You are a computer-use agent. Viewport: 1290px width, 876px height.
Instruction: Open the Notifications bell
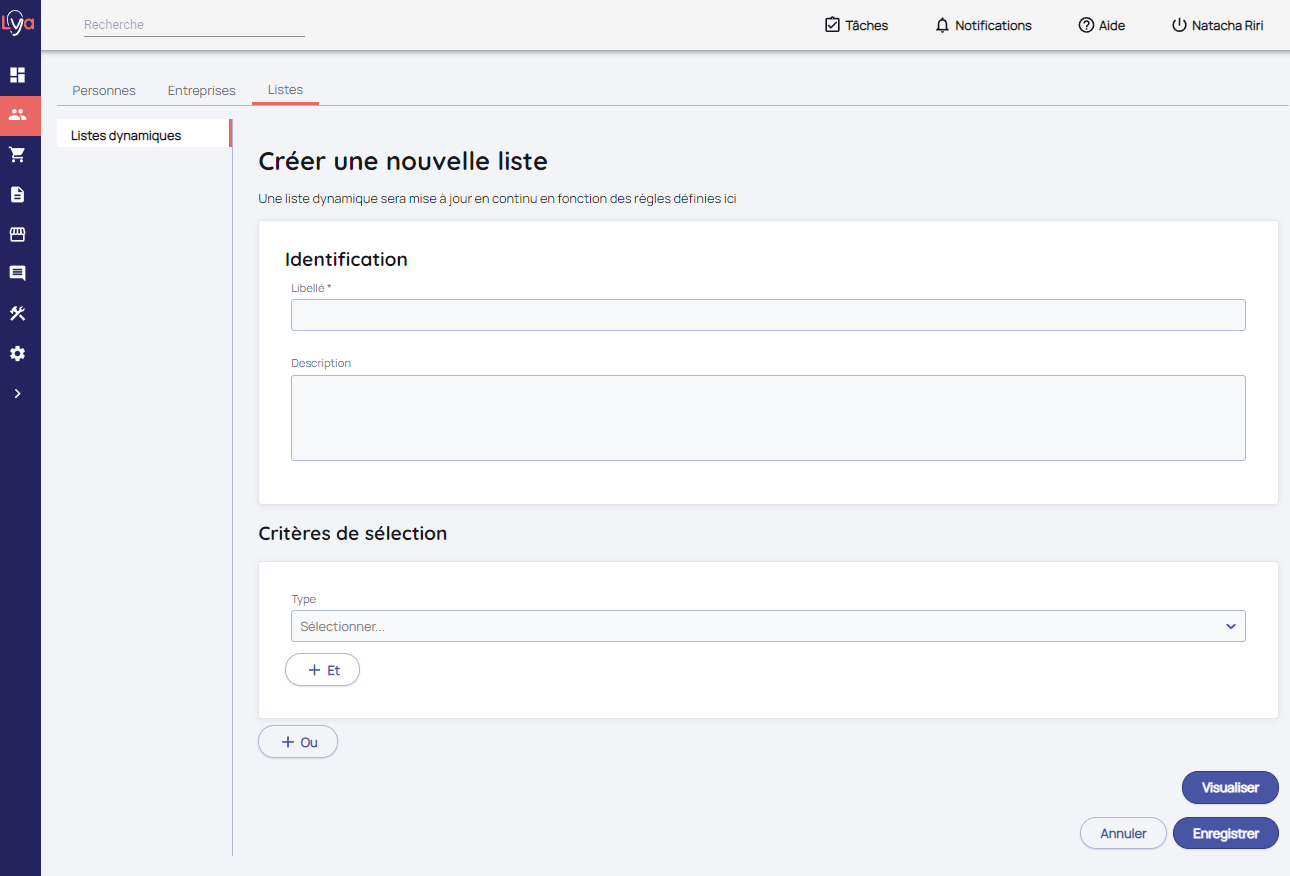(x=983, y=25)
